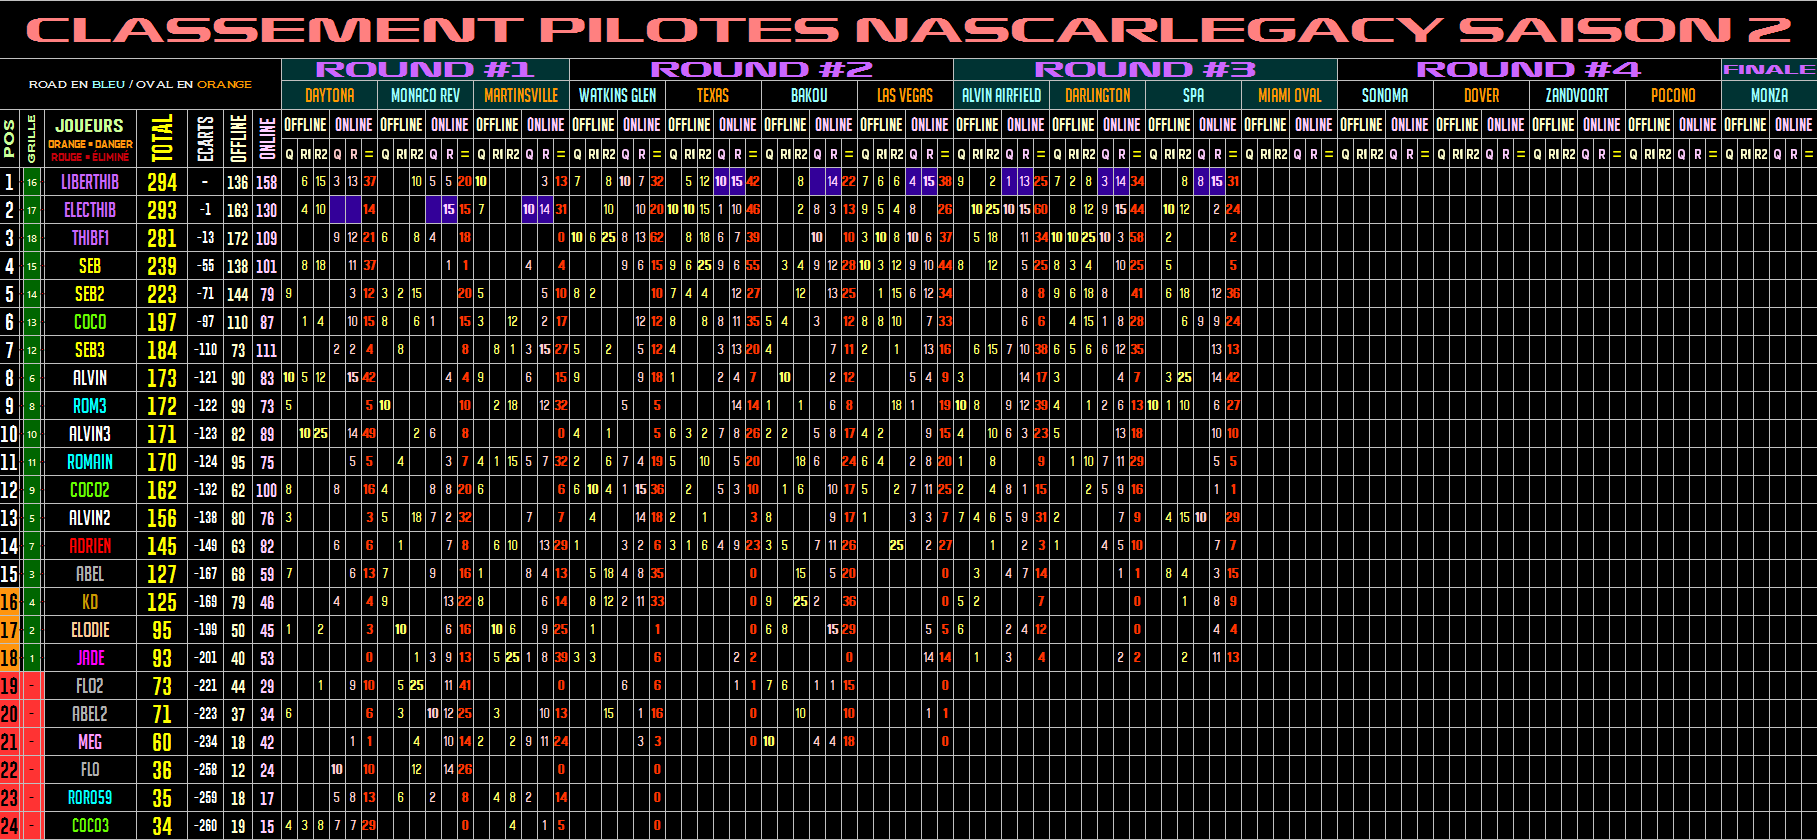Click the red ADRIEN player name
The height and width of the screenshot is (840, 1817).
point(90,546)
